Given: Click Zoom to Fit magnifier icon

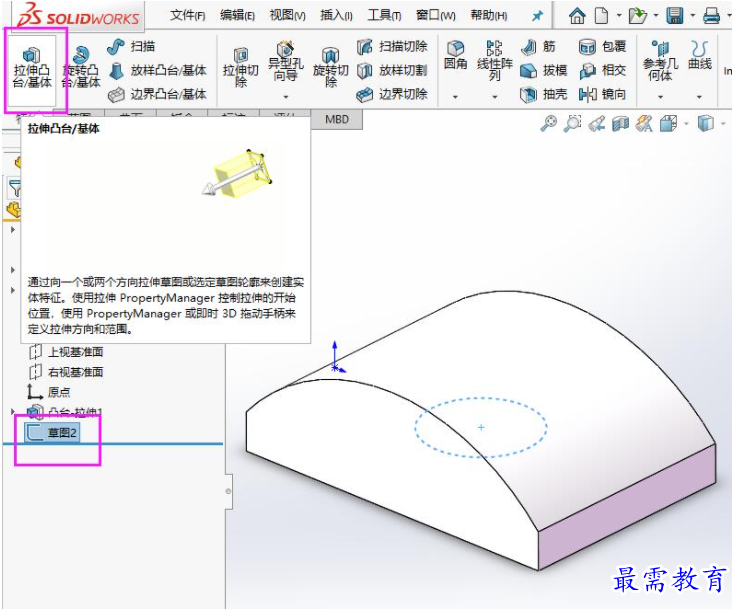Looking at the screenshot, I should (x=548, y=124).
